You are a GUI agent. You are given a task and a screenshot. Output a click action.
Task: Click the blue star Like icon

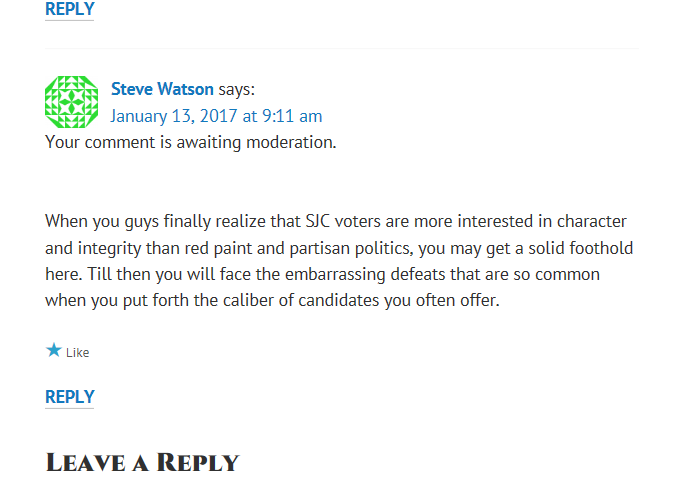(54, 351)
